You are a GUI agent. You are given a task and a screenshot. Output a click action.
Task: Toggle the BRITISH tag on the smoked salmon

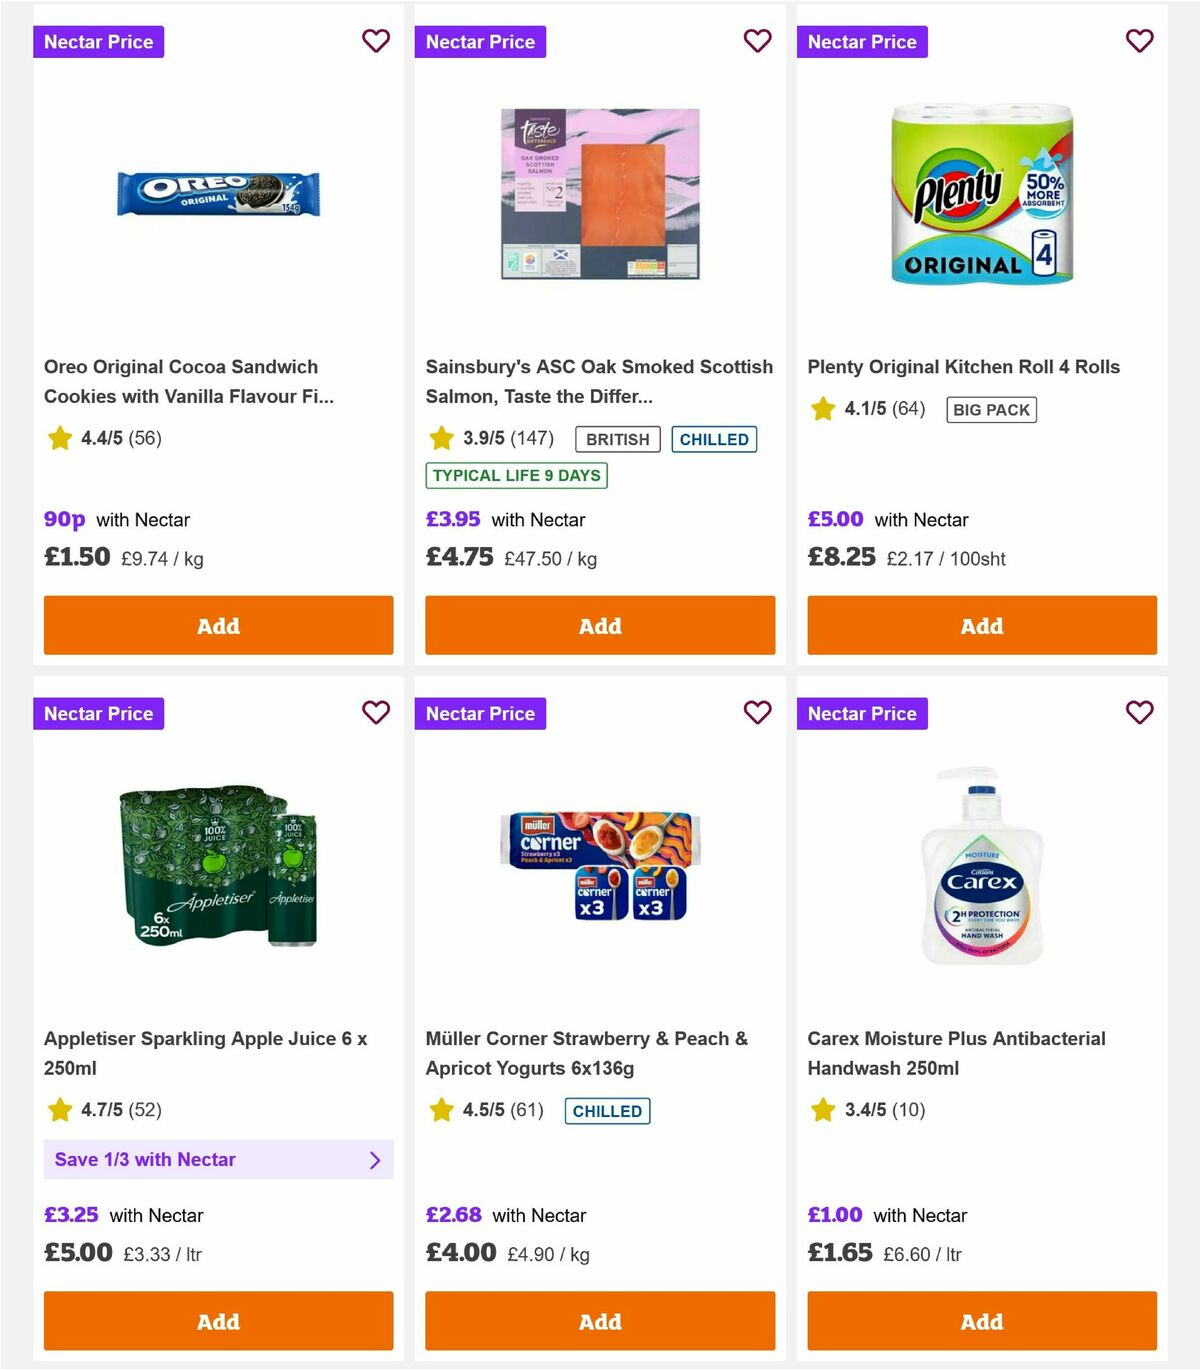617,439
